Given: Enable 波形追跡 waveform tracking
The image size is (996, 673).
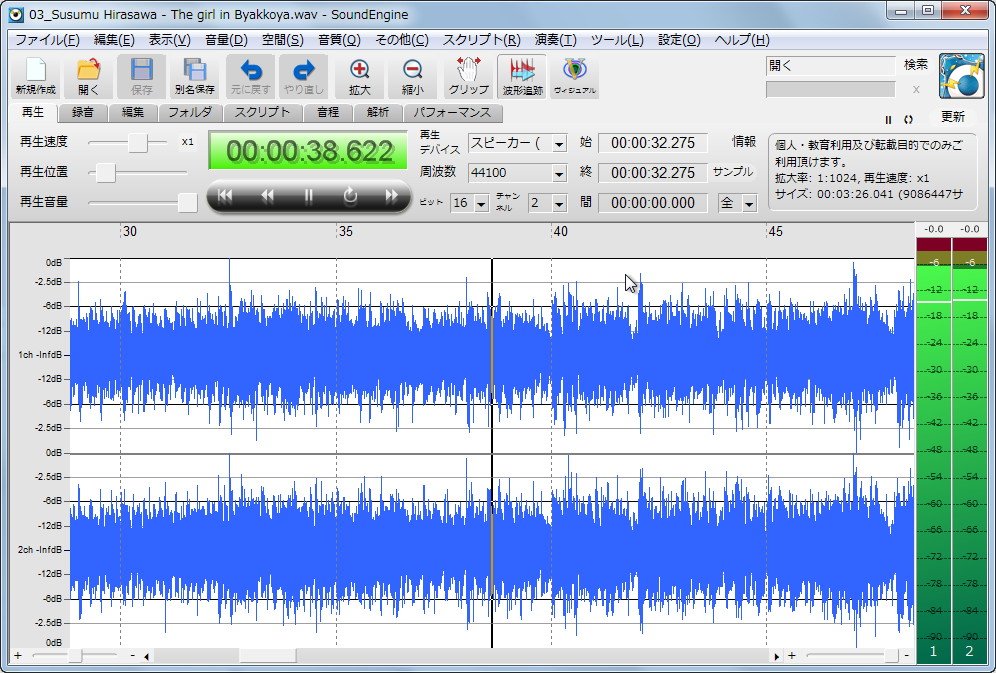Looking at the screenshot, I should click(x=521, y=75).
